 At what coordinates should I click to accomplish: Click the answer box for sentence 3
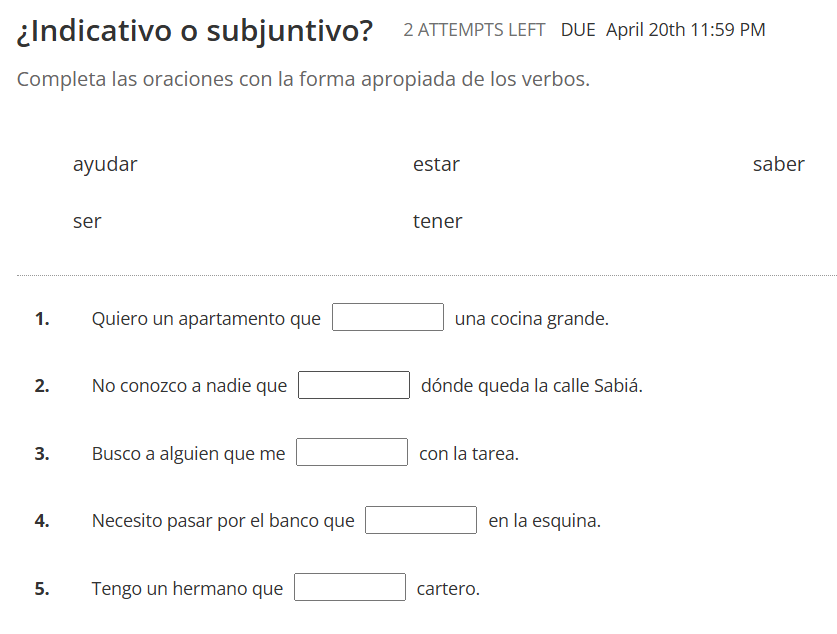click(x=351, y=451)
